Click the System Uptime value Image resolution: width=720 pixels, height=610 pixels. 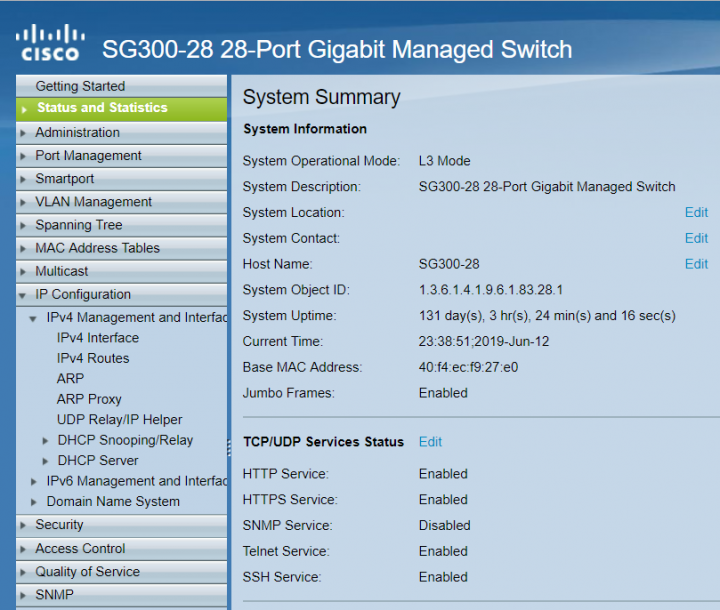click(547, 316)
